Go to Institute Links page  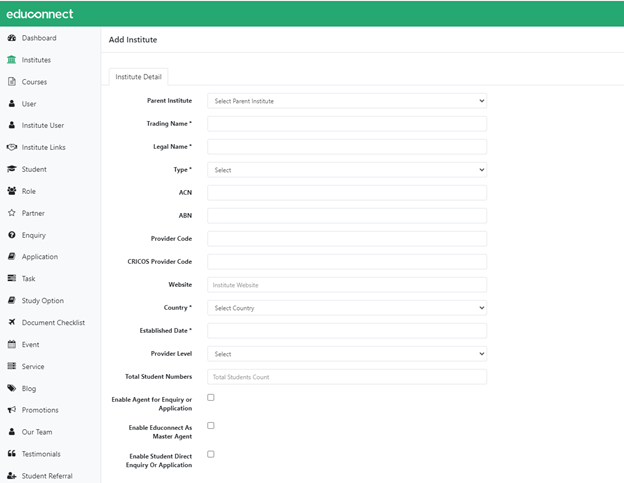43,147
